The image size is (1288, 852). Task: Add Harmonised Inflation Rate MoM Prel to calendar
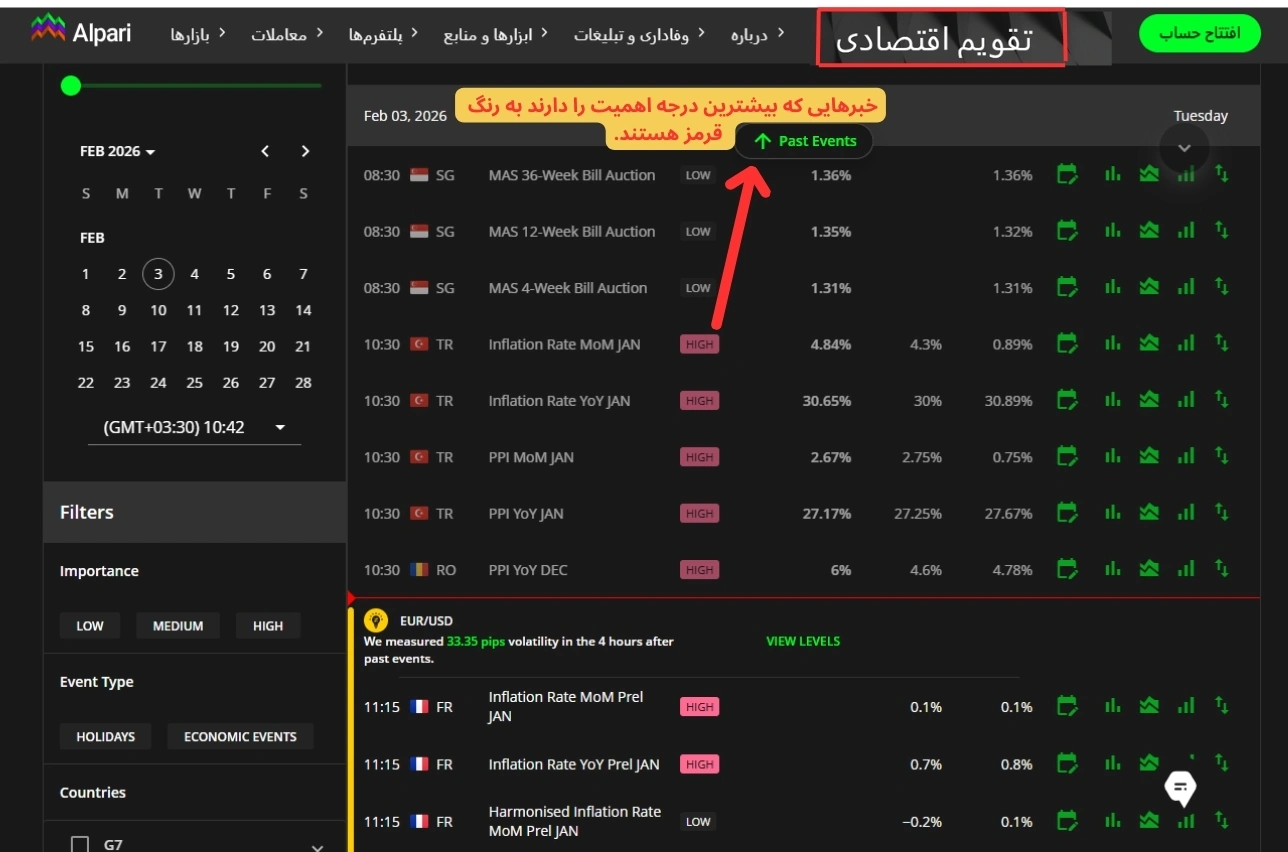(x=1068, y=822)
